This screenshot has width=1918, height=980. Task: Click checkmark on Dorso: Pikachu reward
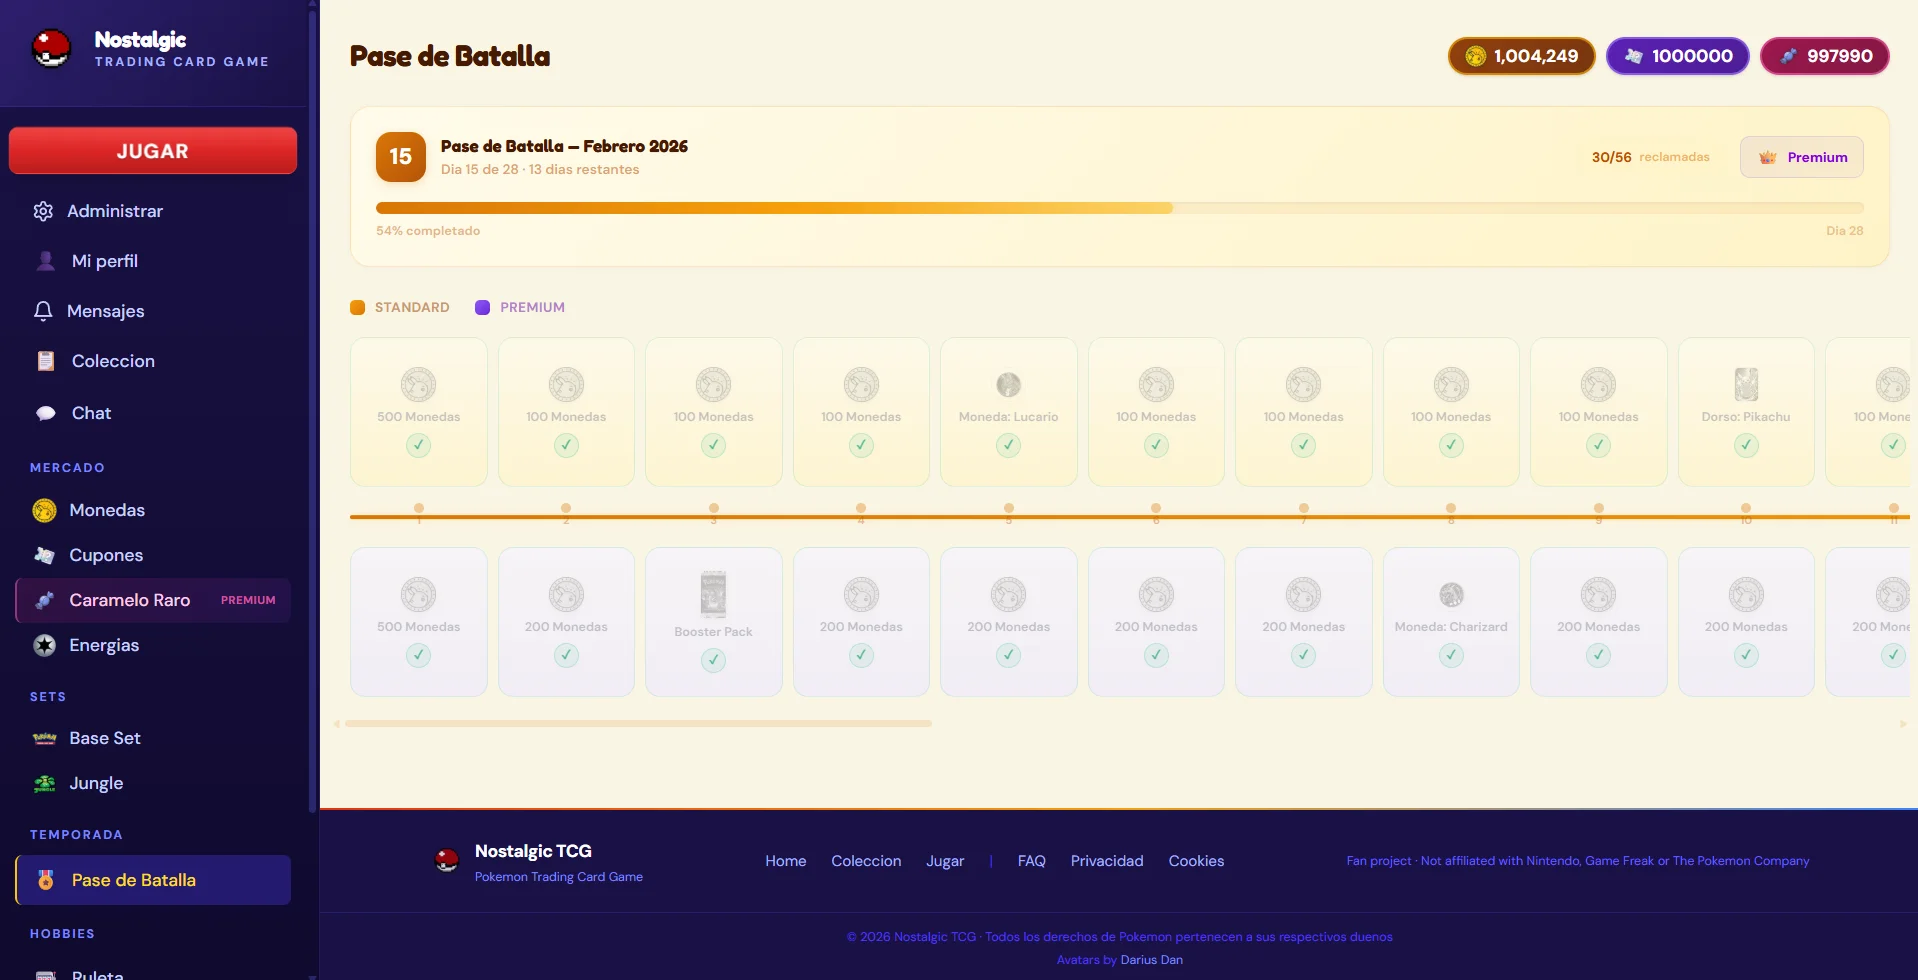[x=1746, y=445]
